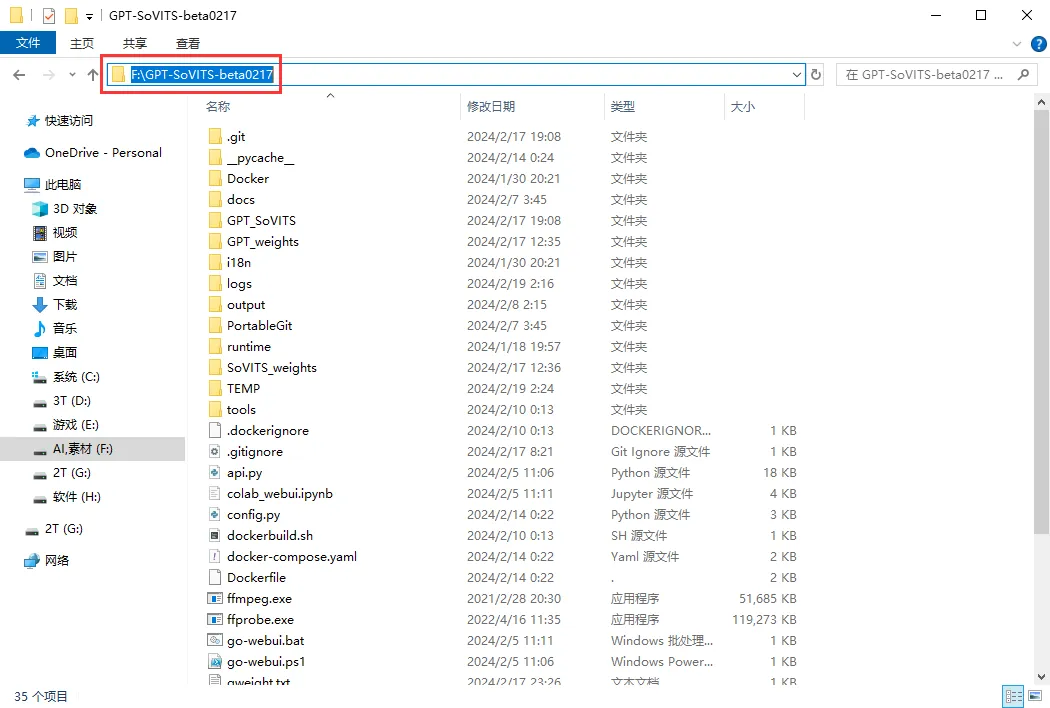Open OneDrive - Personal in sidebar
Screen dimensions: 1050x708
click(93, 153)
